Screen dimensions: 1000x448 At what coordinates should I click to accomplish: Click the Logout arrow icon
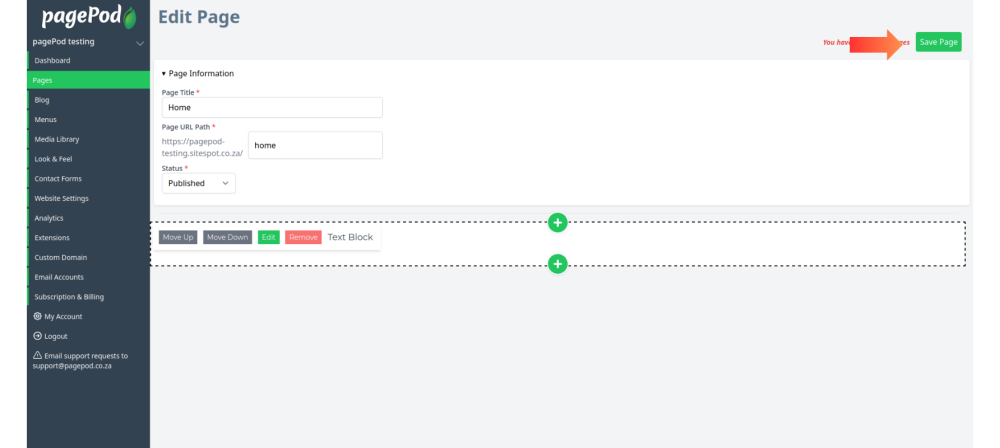point(38,336)
